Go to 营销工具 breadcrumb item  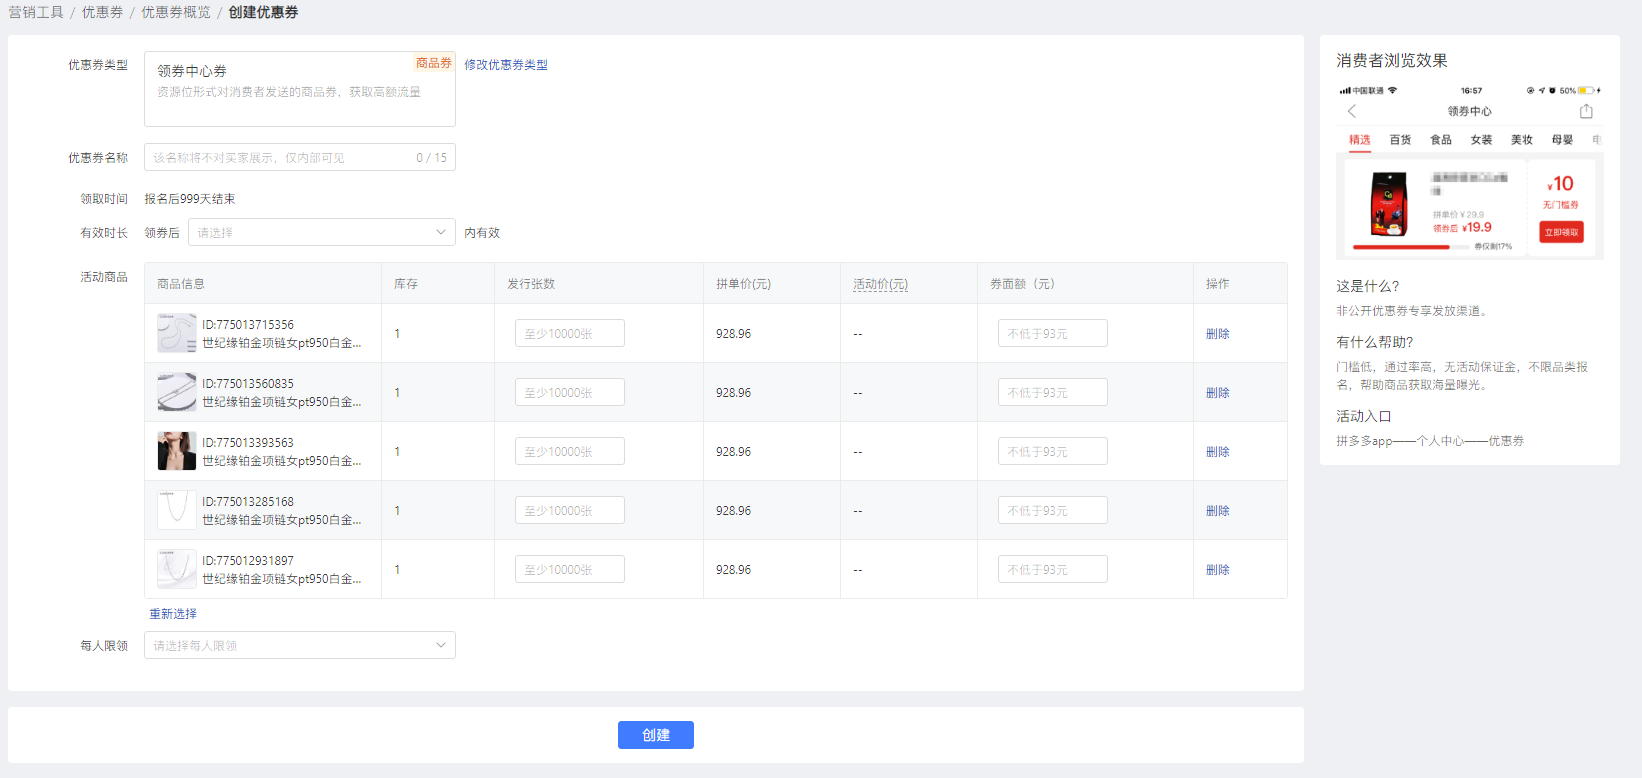click(x=36, y=12)
